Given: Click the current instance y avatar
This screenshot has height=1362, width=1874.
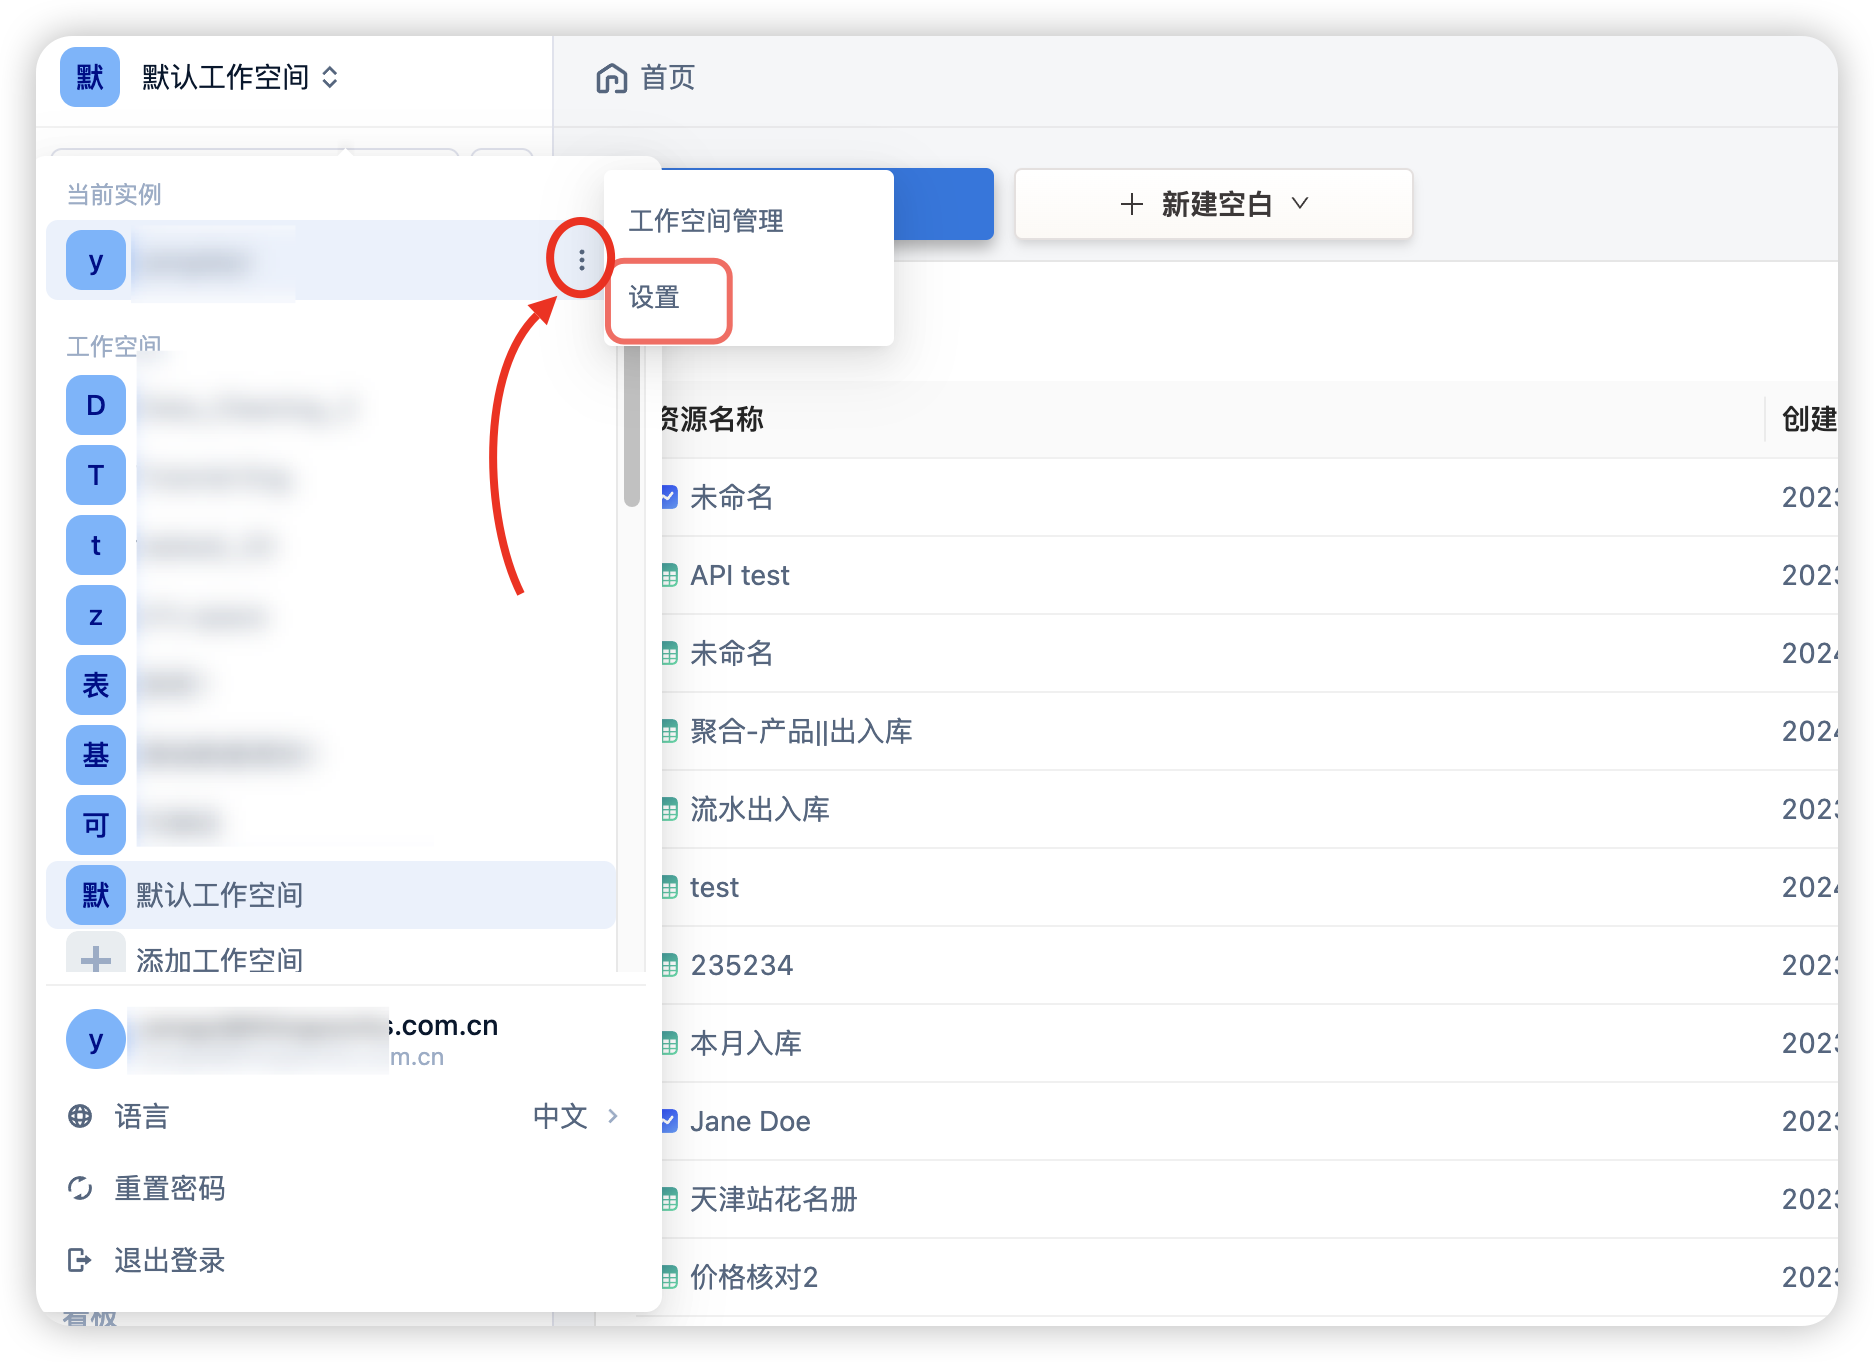Looking at the screenshot, I should (x=96, y=260).
